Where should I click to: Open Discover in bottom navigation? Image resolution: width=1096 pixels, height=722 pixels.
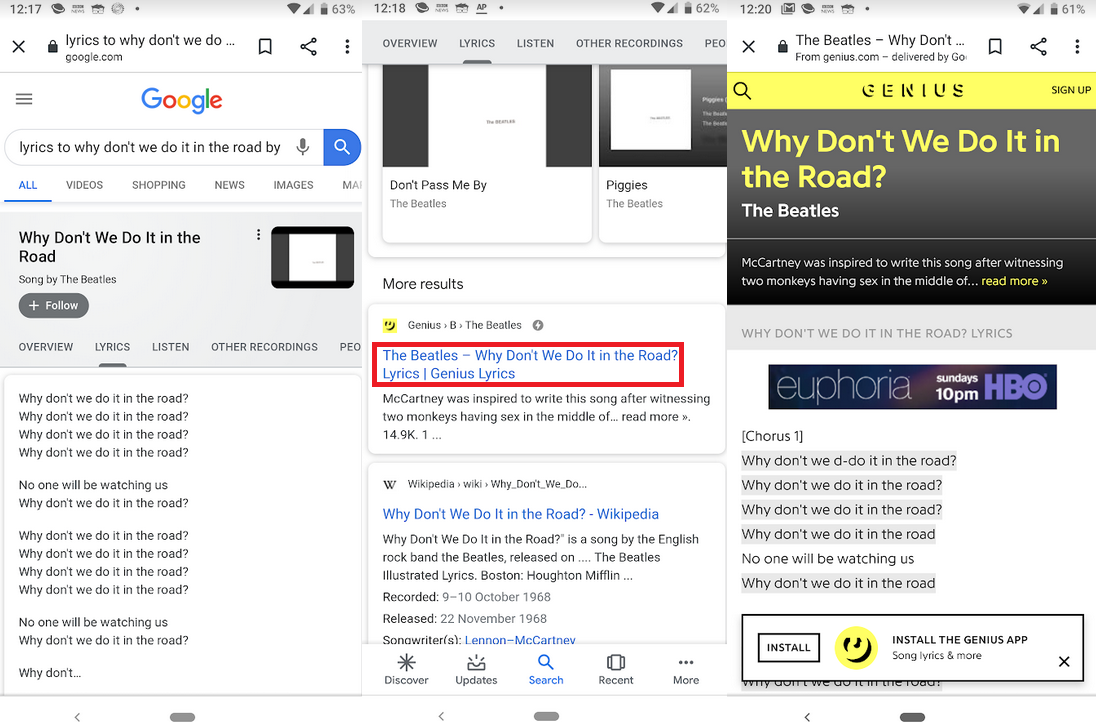(406, 670)
